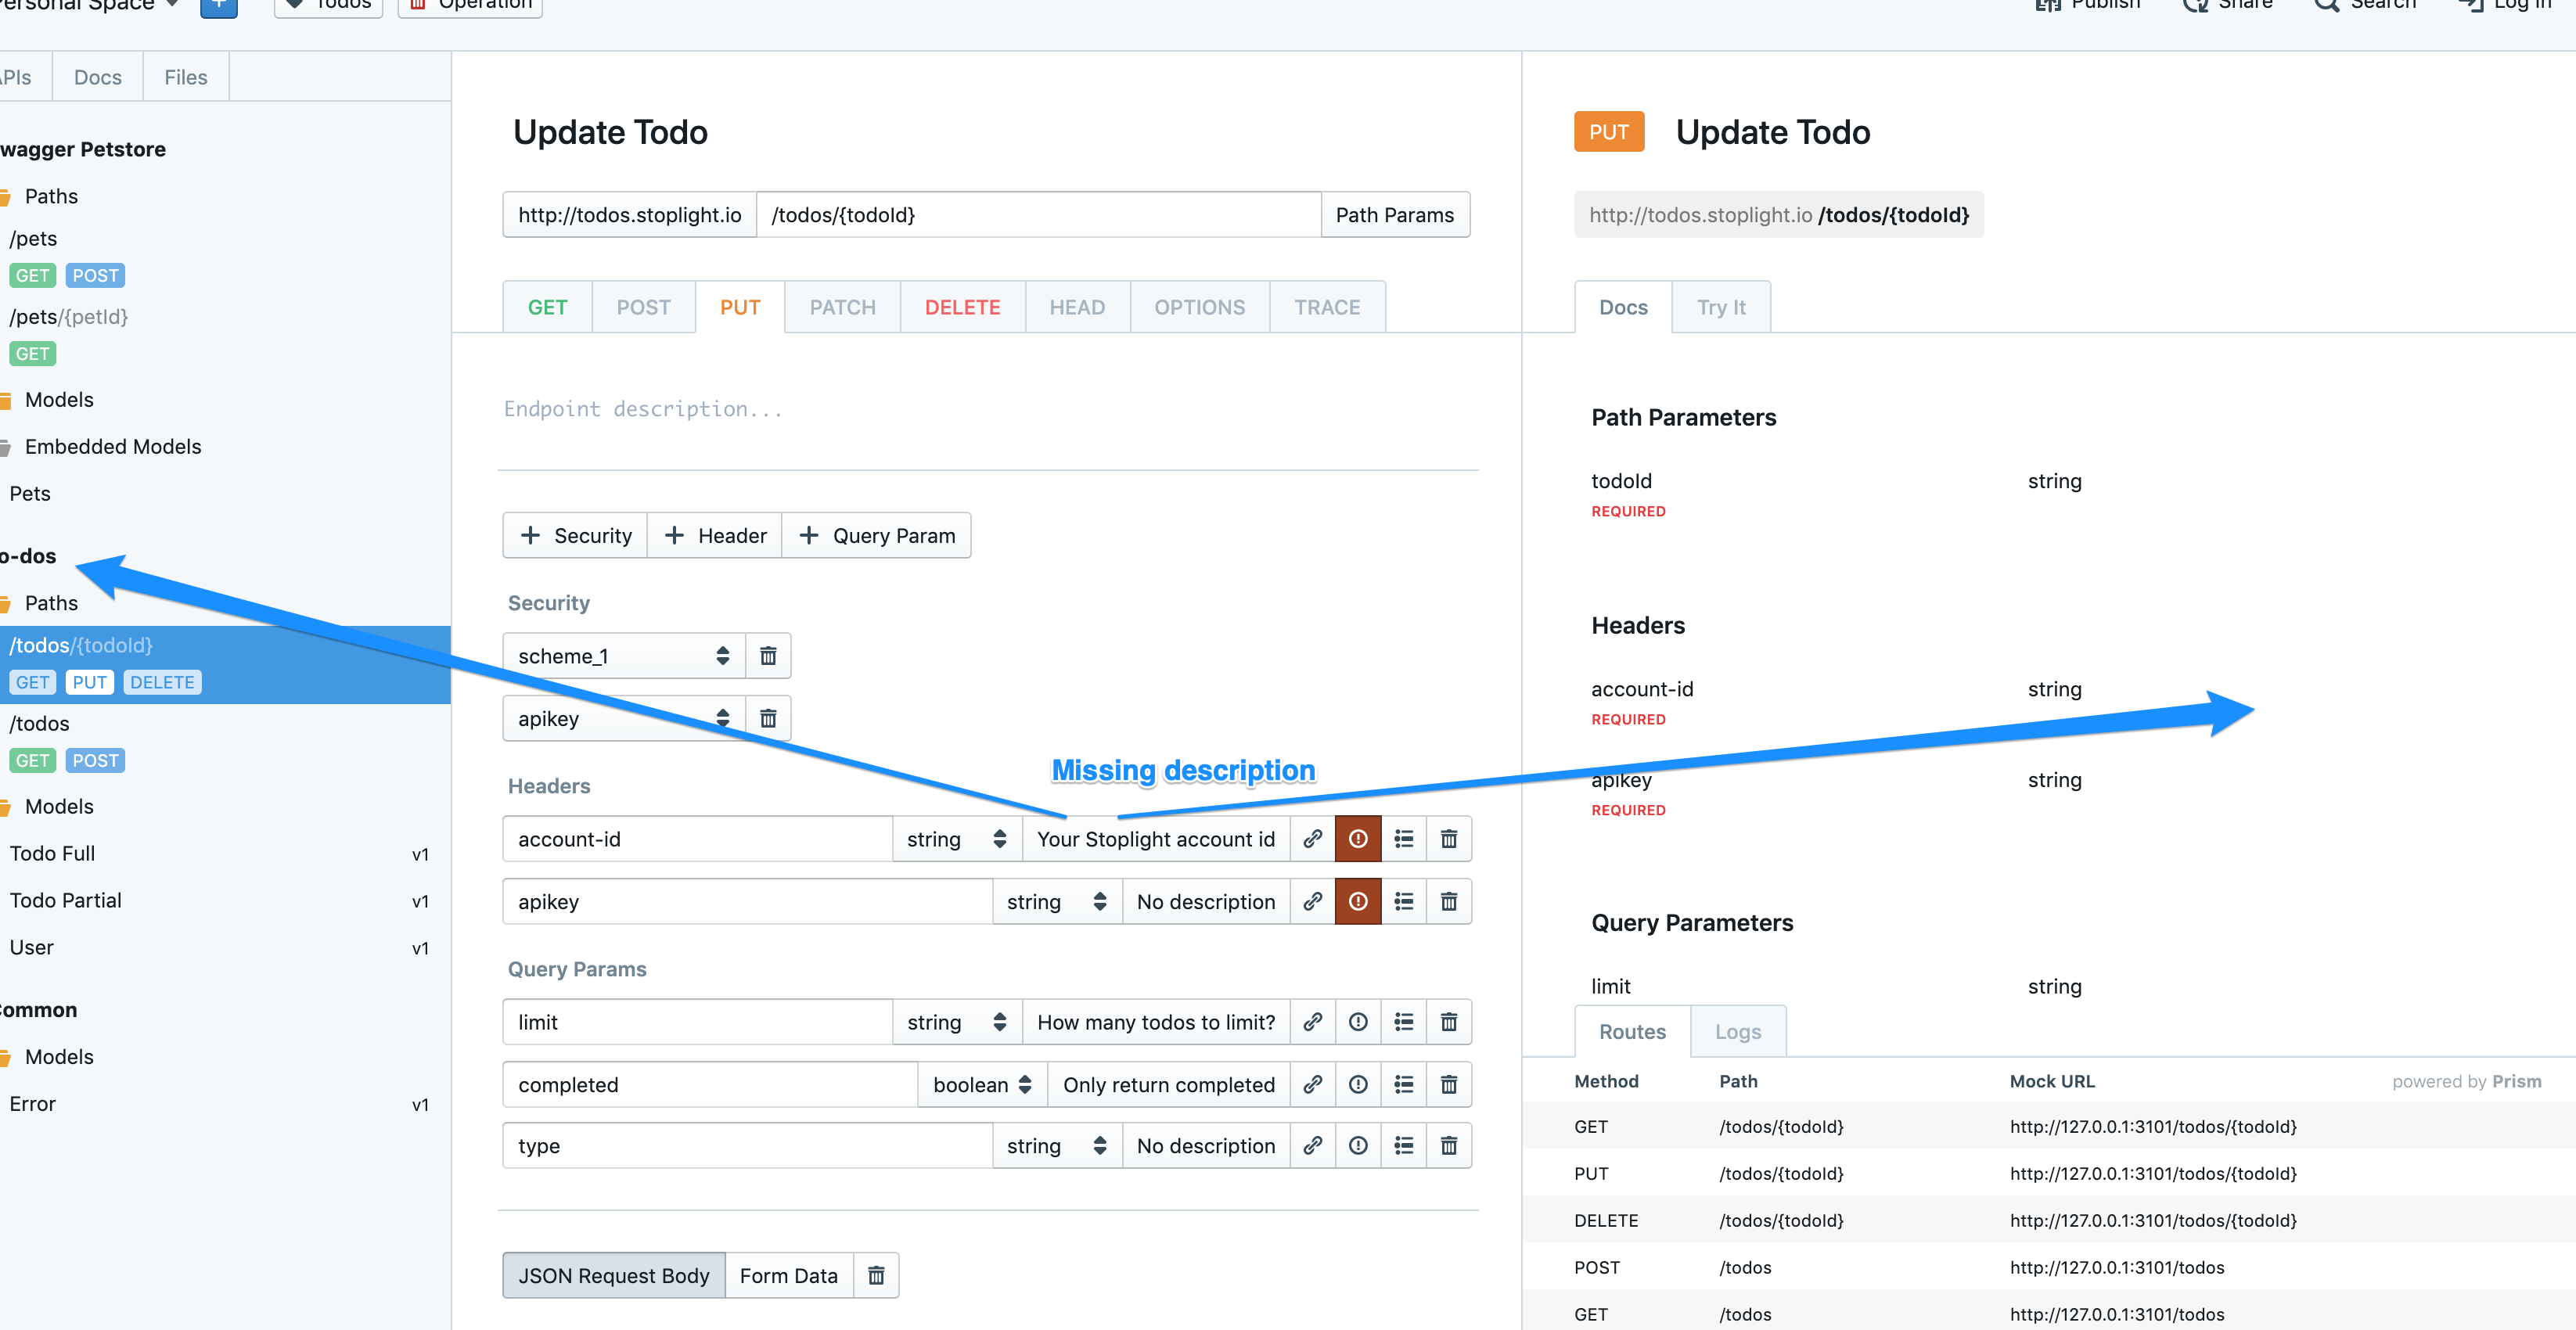Select Form Data body type
Viewport: 2576px width, 1330px height.
788,1276
